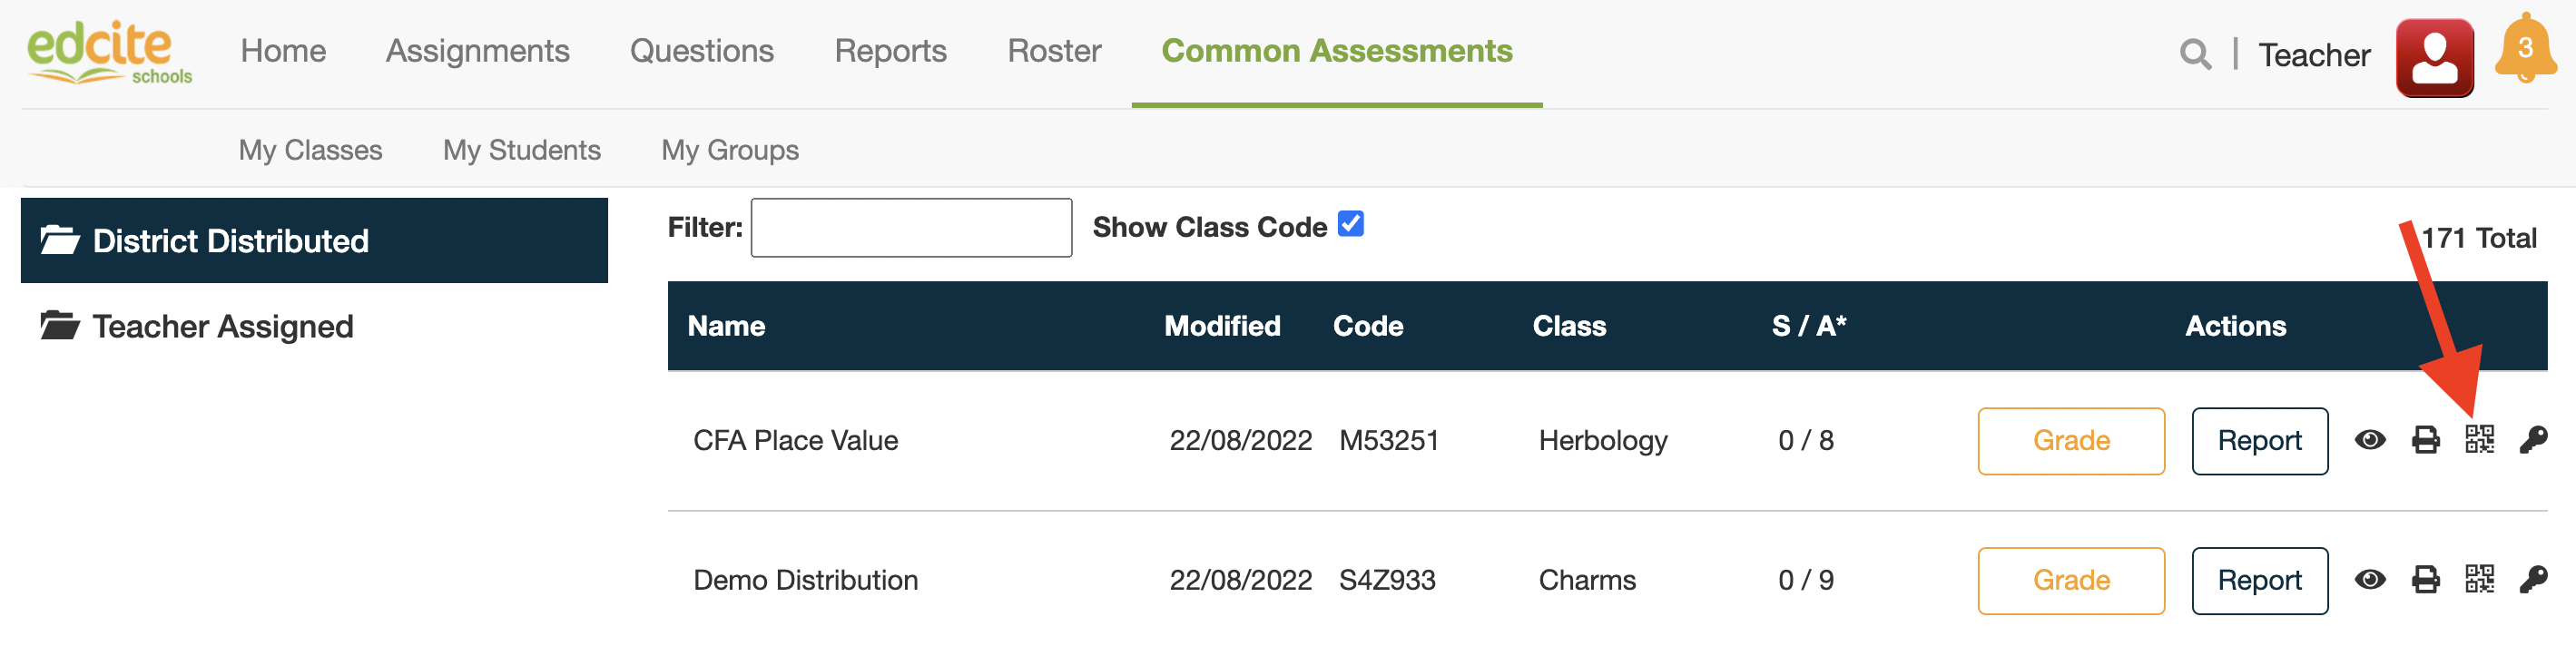Viewport: 2576px width, 646px height.
Task: Print the Demo Distribution assignment
Action: (x=2425, y=580)
